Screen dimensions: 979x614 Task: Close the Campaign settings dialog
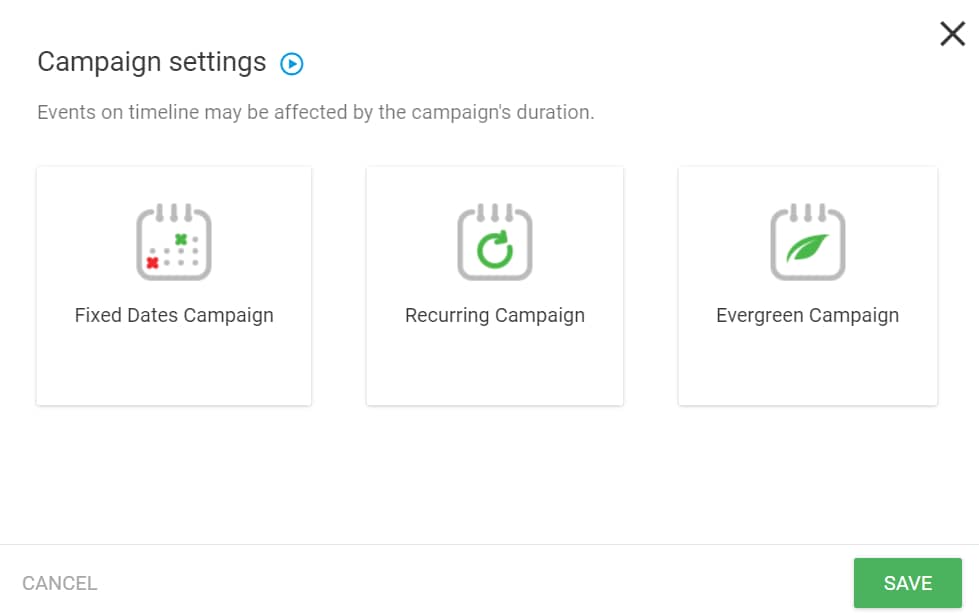pyautogui.click(x=952, y=34)
